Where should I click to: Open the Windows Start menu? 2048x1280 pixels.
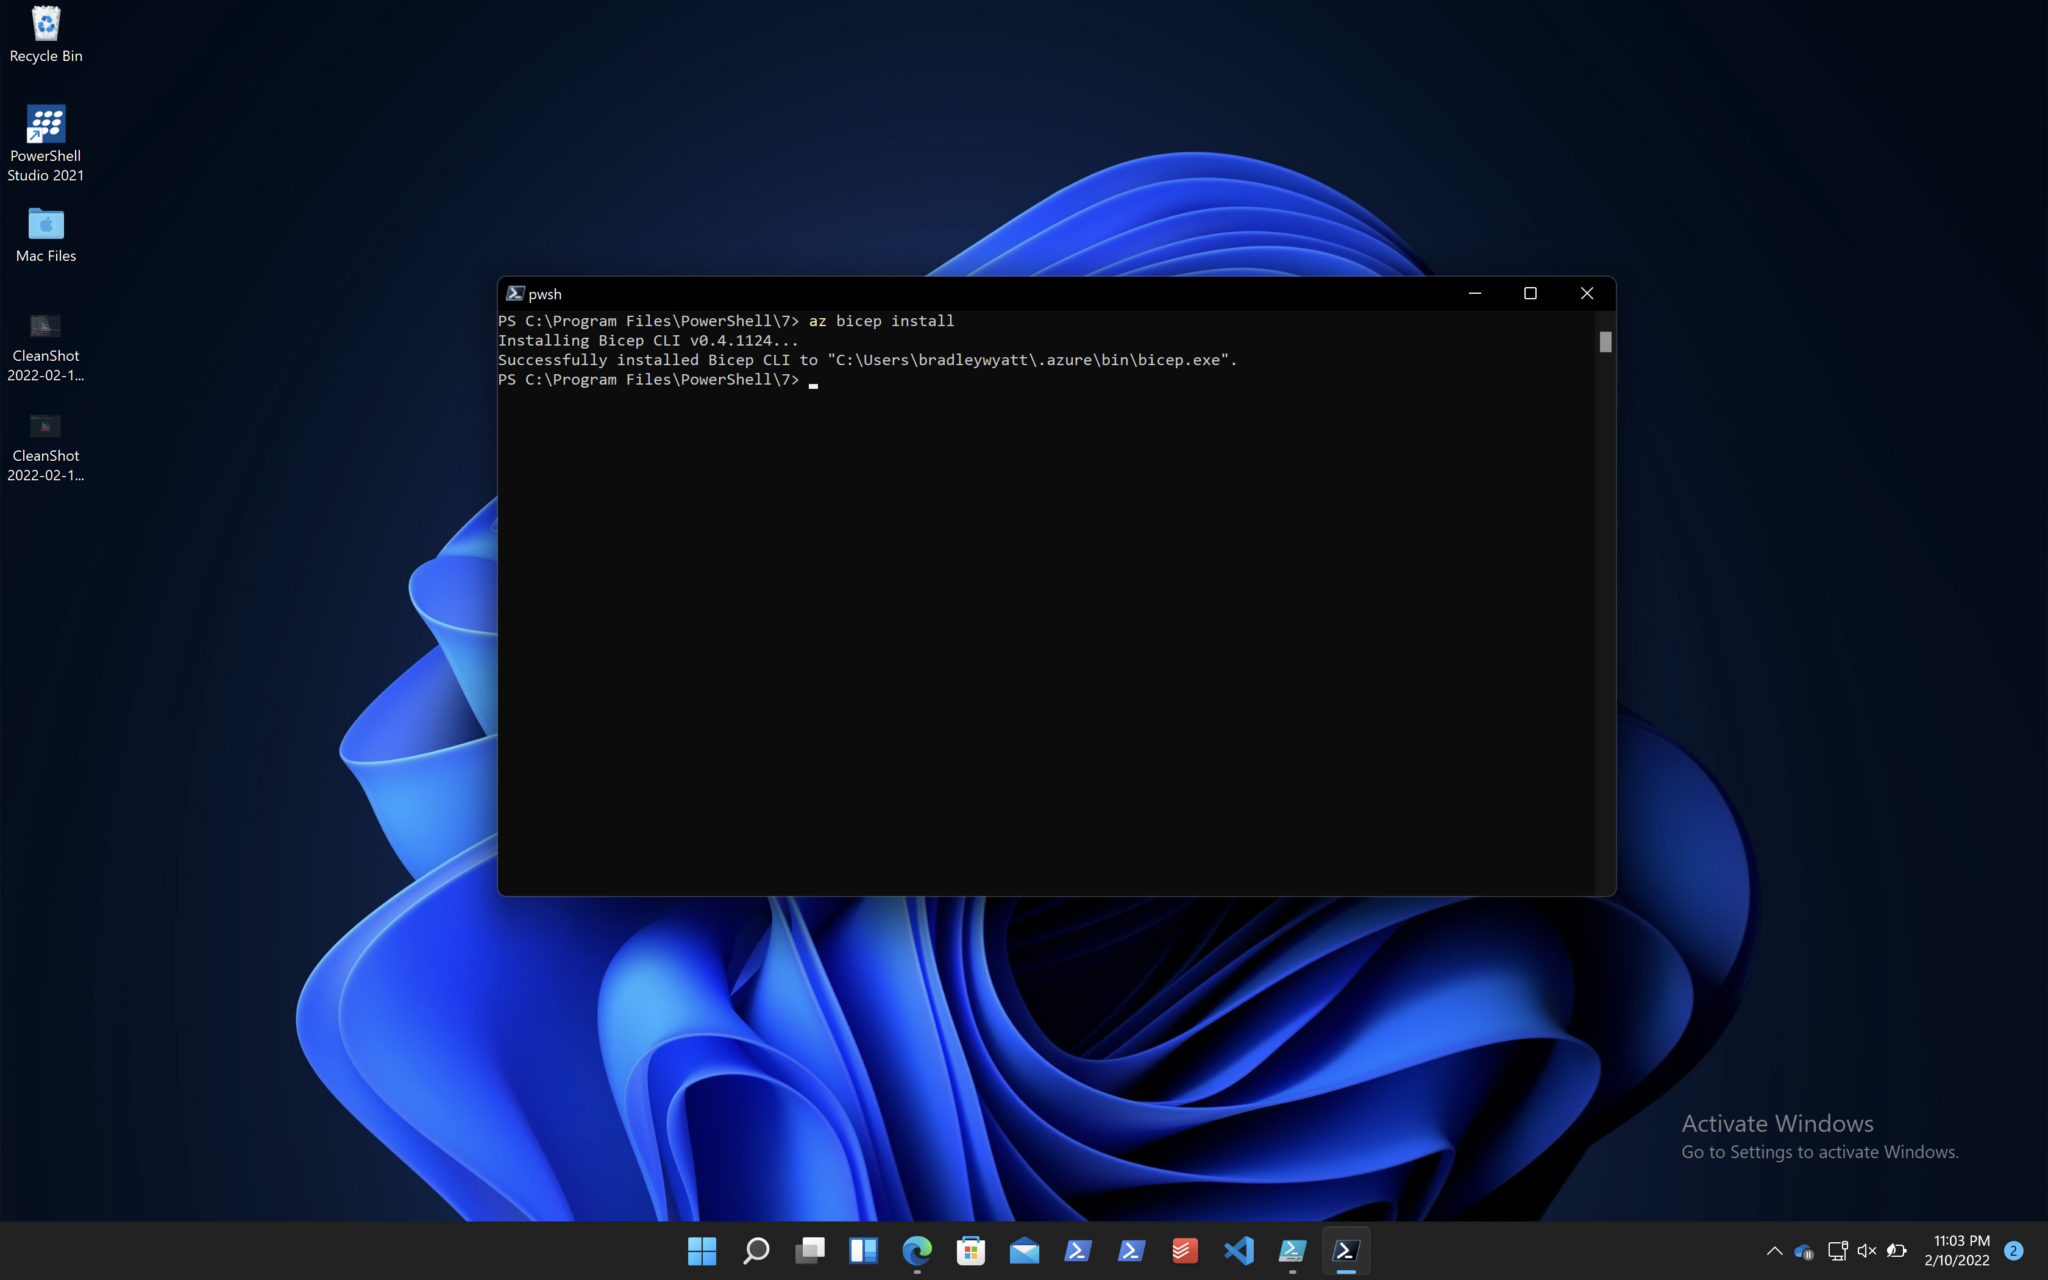[702, 1250]
